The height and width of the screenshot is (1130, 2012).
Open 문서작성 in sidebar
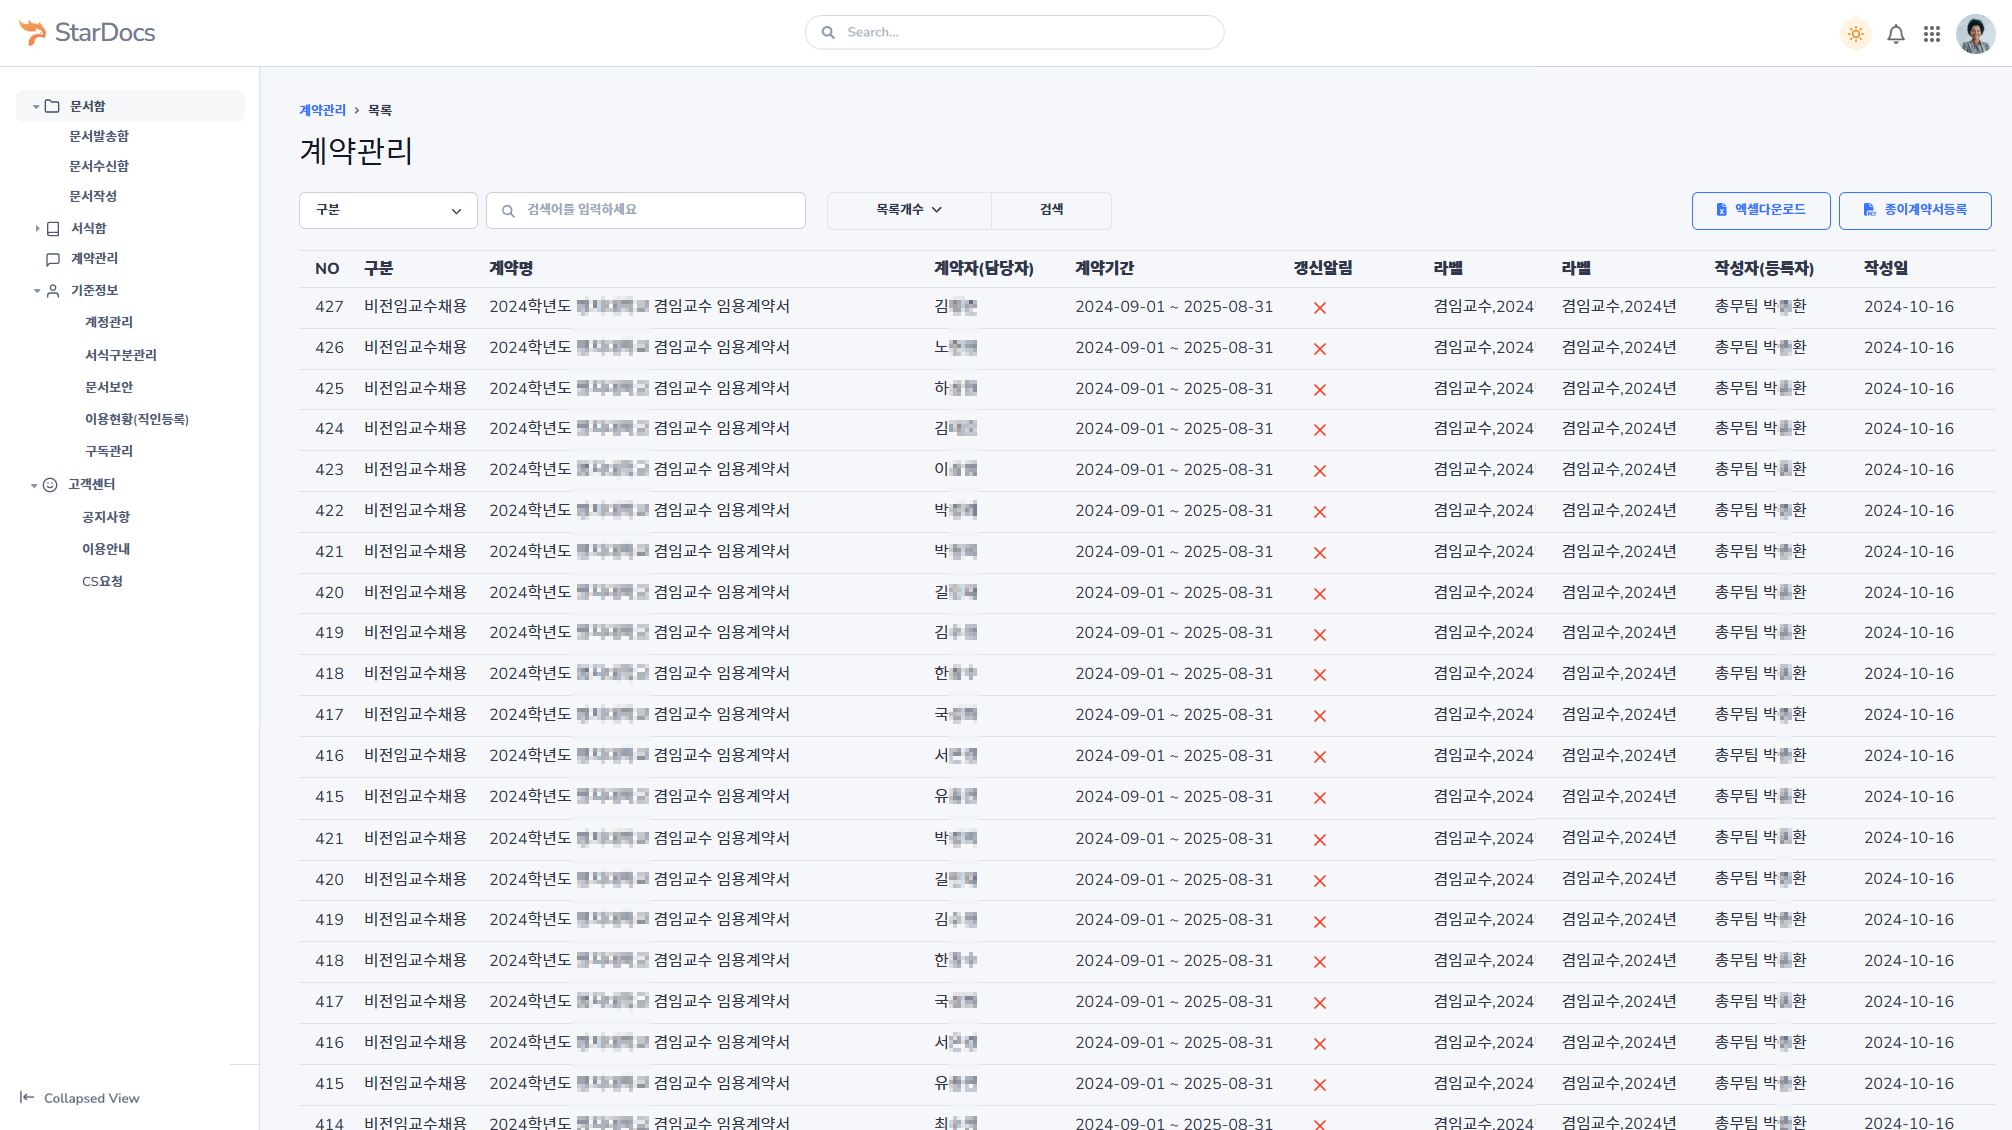(x=93, y=196)
